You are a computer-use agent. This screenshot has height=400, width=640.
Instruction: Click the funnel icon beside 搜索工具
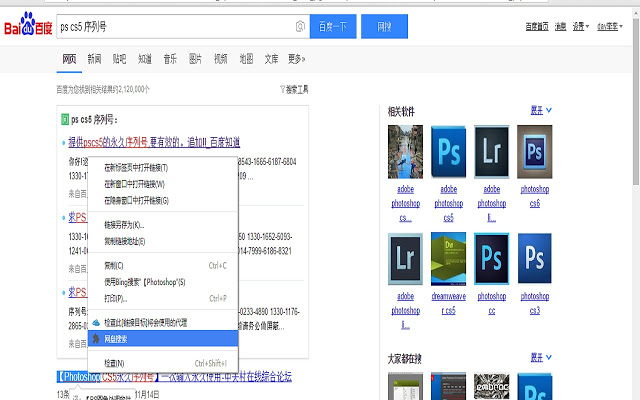click(x=282, y=89)
